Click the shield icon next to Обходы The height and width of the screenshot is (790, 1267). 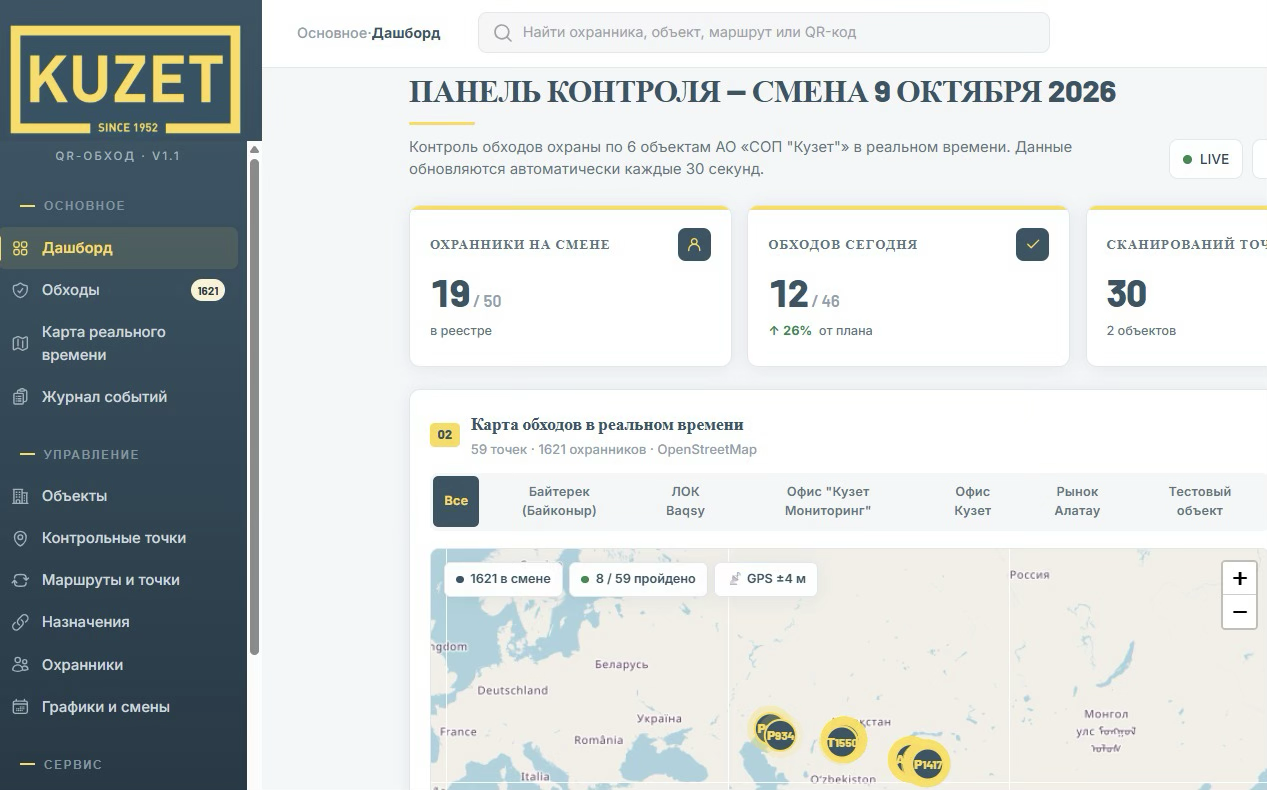point(20,290)
